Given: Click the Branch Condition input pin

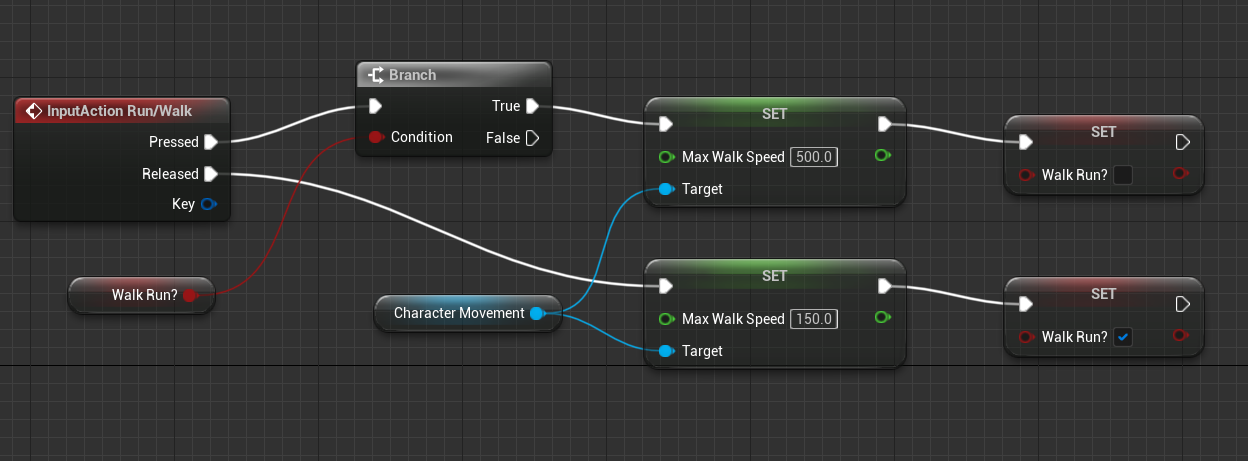Looking at the screenshot, I should click(376, 137).
